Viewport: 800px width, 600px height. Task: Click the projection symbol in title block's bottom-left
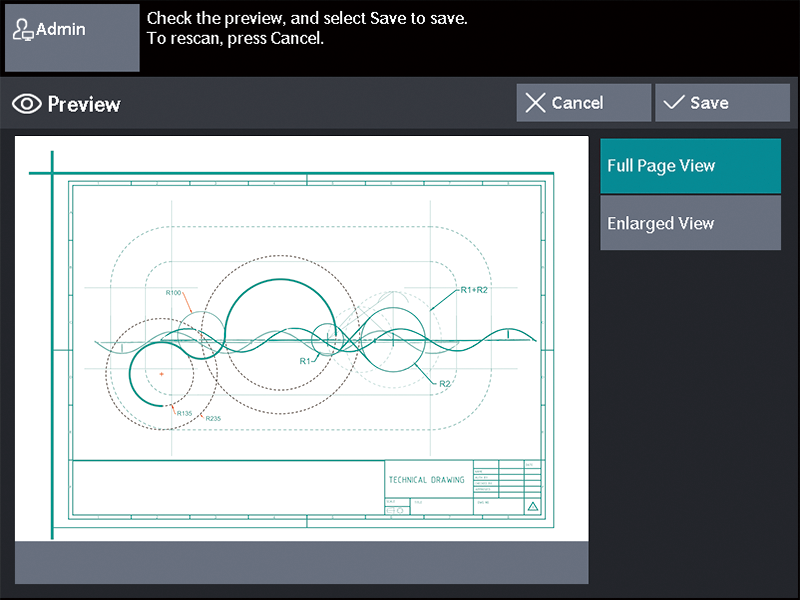click(x=394, y=510)
